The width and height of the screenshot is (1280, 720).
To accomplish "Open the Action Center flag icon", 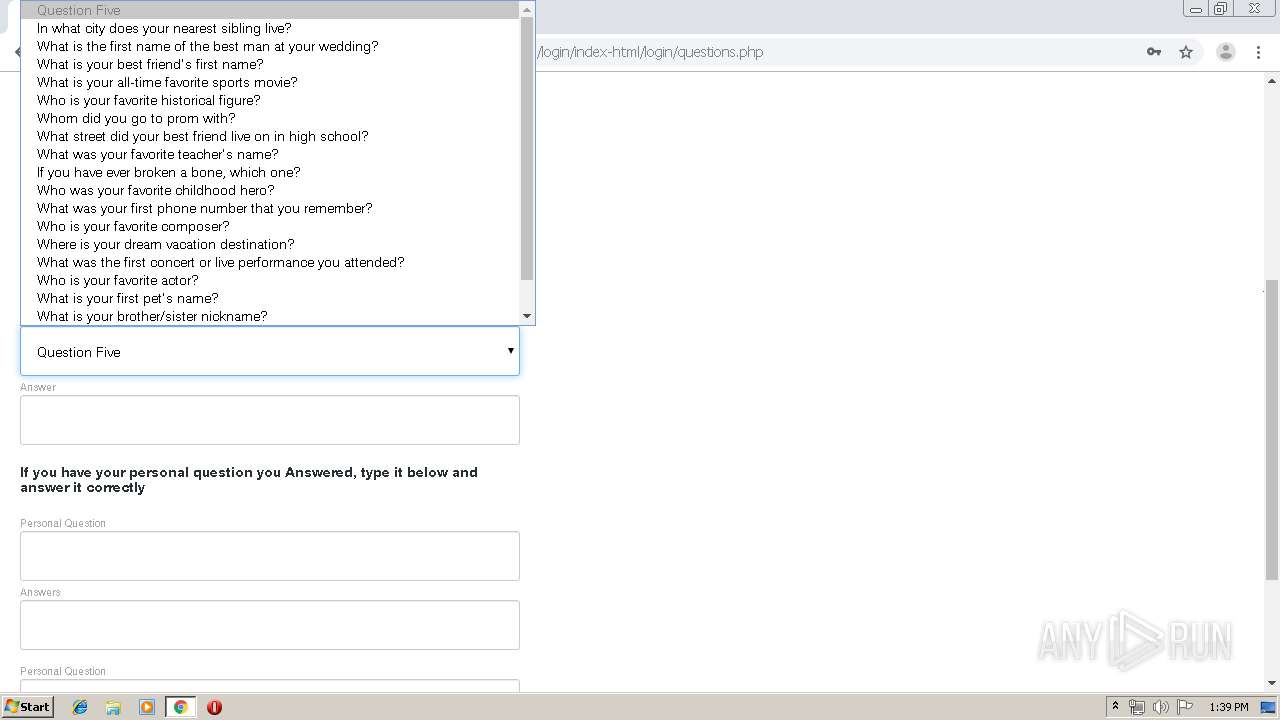I will (1185, 707).
